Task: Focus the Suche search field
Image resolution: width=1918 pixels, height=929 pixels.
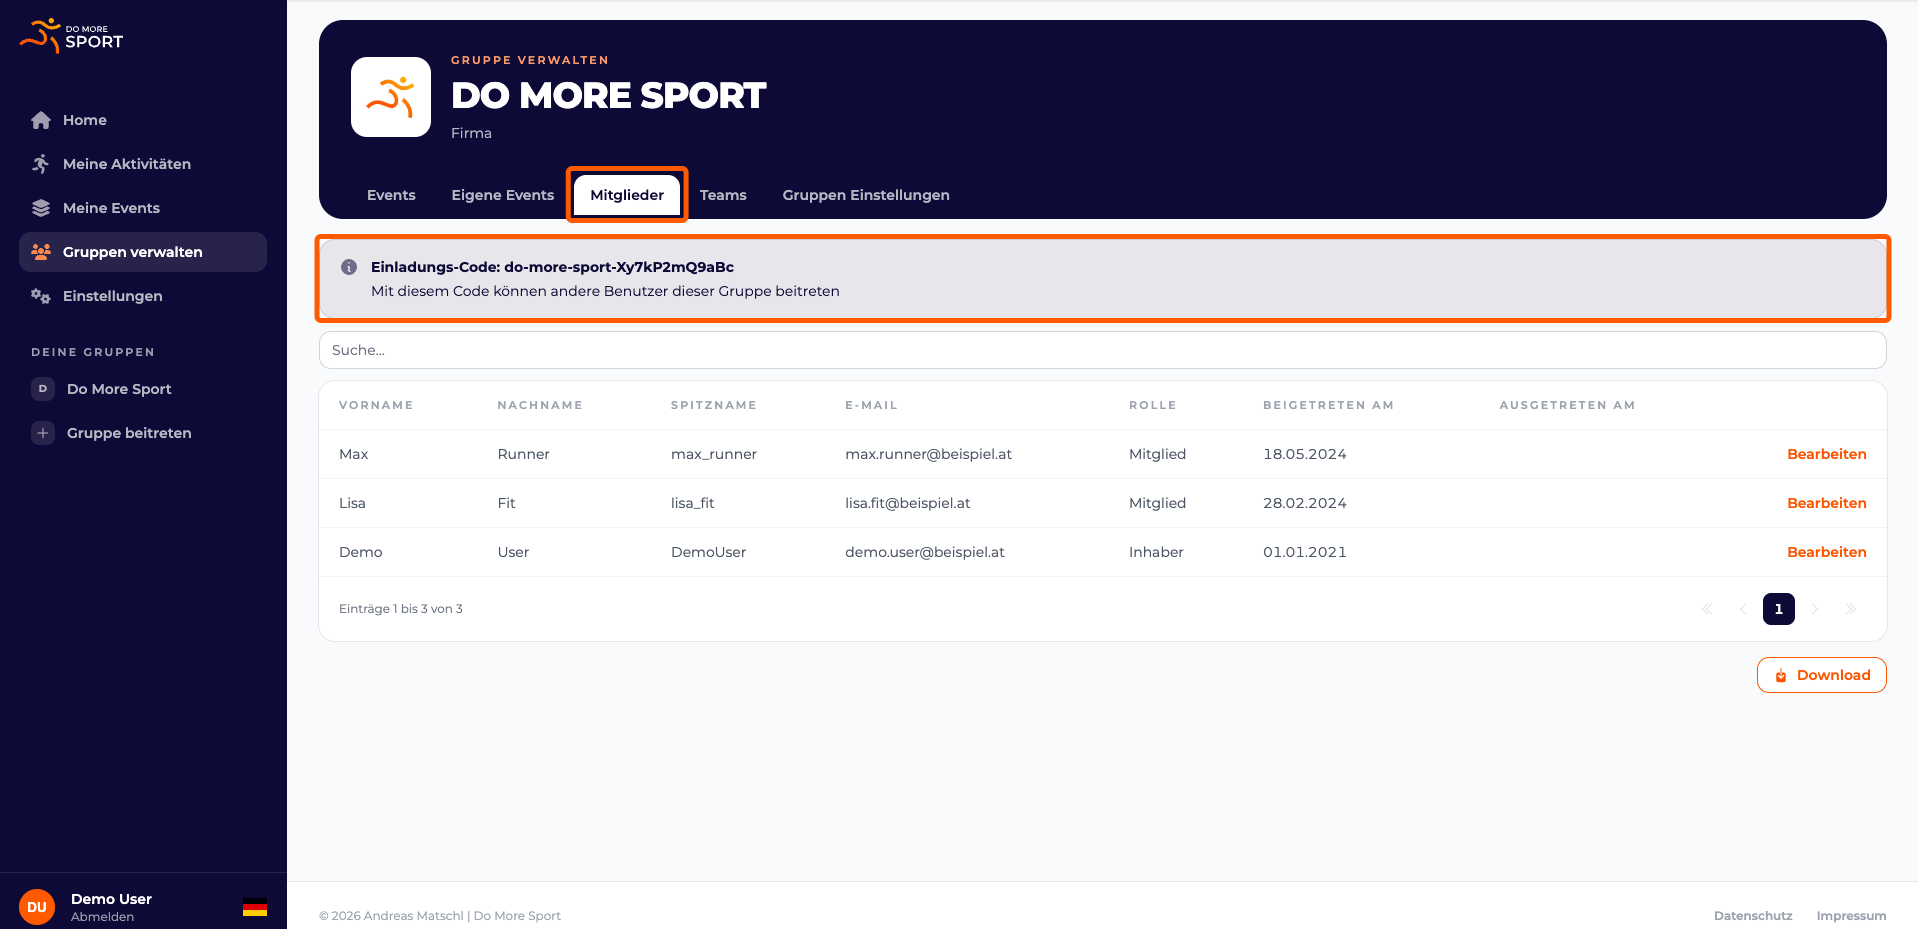Action: click(1102, 350)
